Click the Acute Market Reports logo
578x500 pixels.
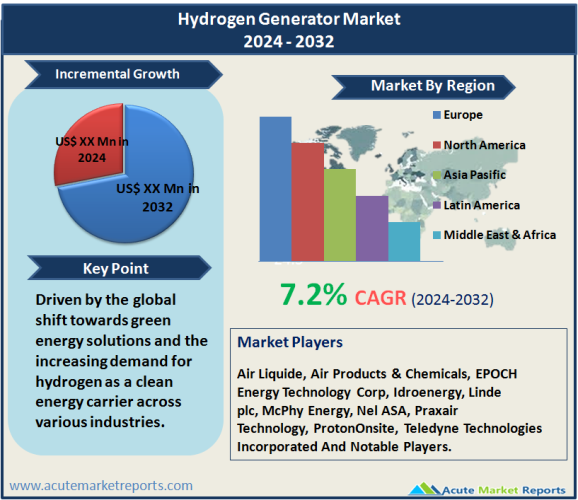pyautogui.click(x=487, y=489)
